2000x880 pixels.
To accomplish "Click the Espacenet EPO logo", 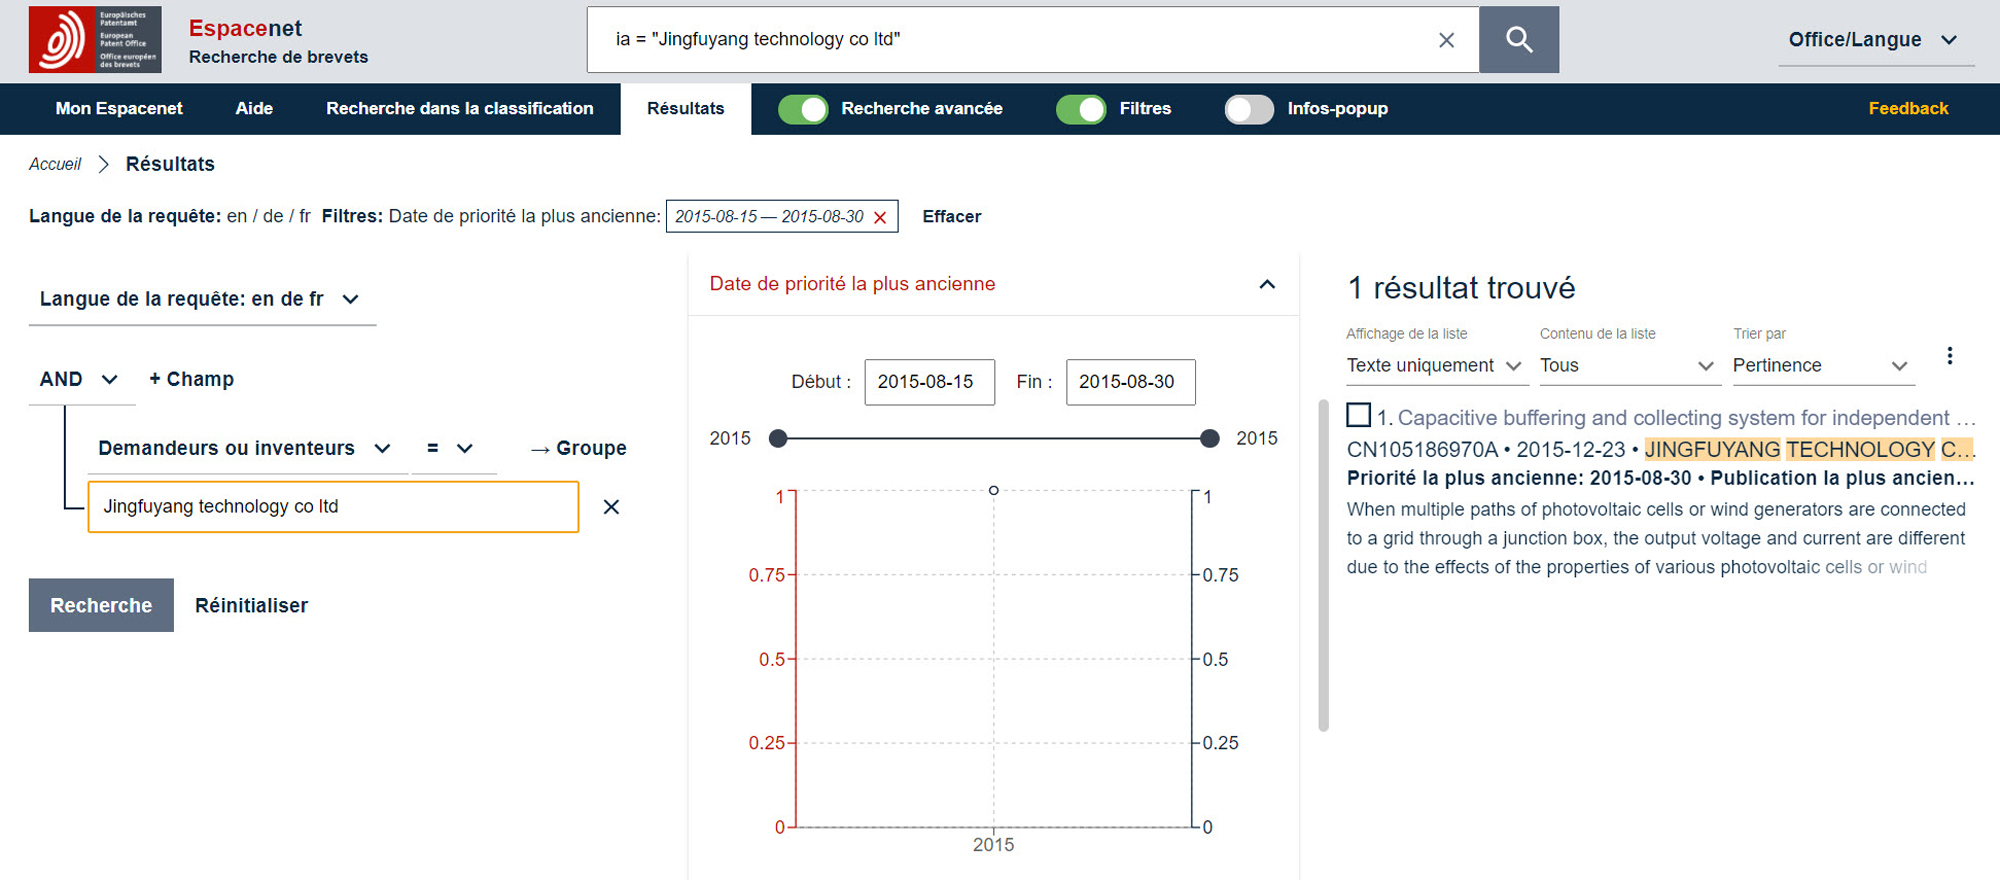I will 95,40.
